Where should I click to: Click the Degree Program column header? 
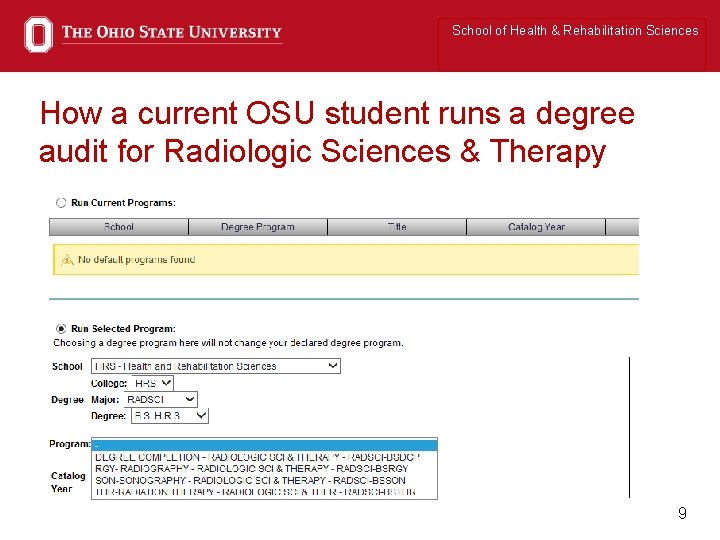[x=258, y=227]
